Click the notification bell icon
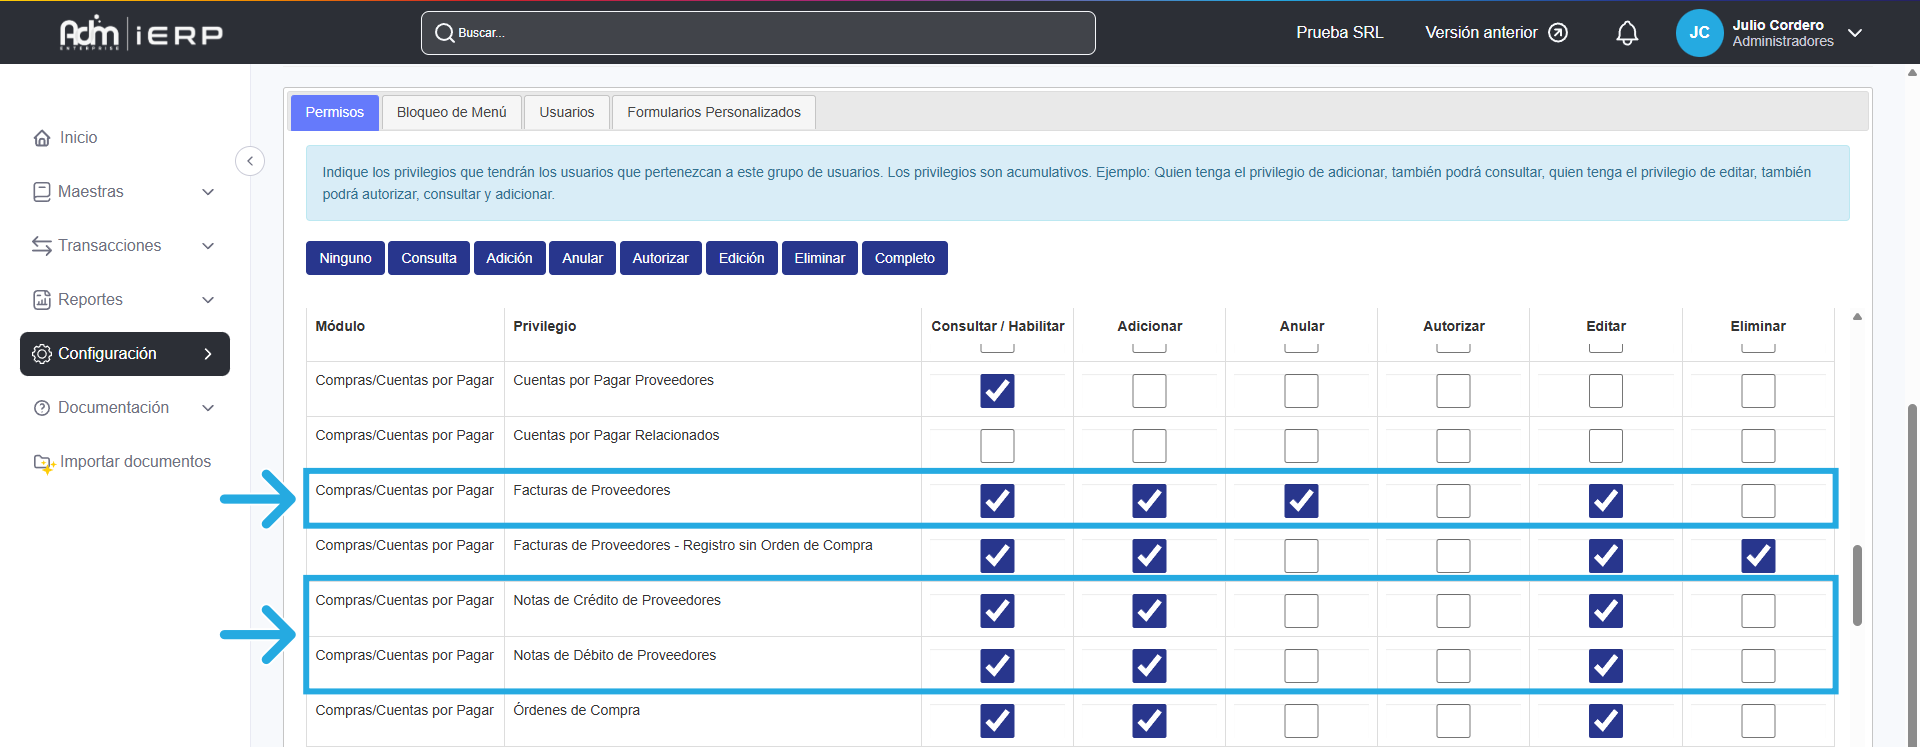1920x747 pixels. click(x=1627, y=33)
